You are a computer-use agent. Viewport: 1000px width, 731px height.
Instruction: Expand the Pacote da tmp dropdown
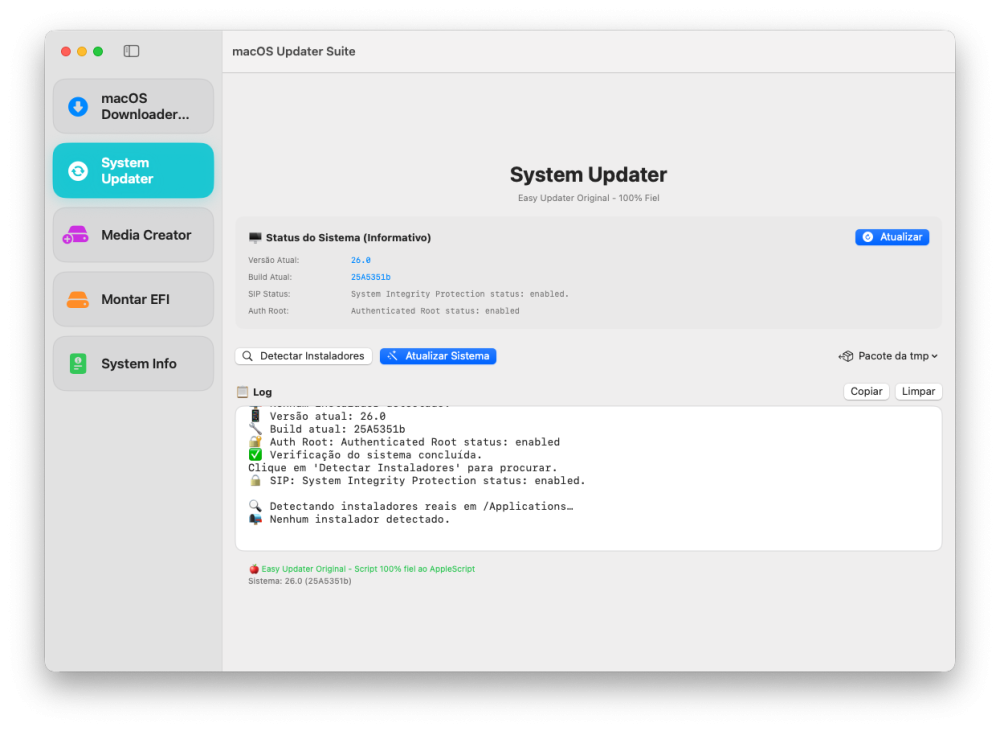pos(888,356)
